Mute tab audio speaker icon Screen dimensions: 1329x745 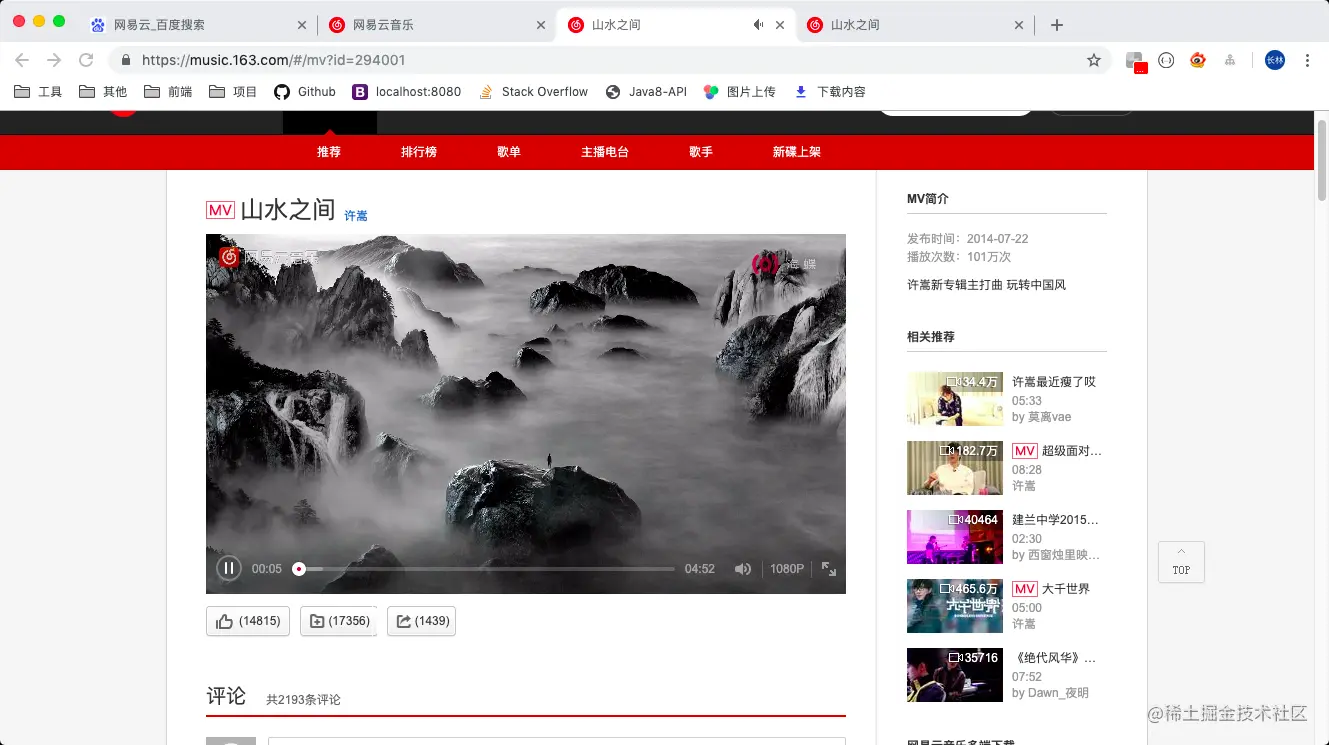coord(759,25)
